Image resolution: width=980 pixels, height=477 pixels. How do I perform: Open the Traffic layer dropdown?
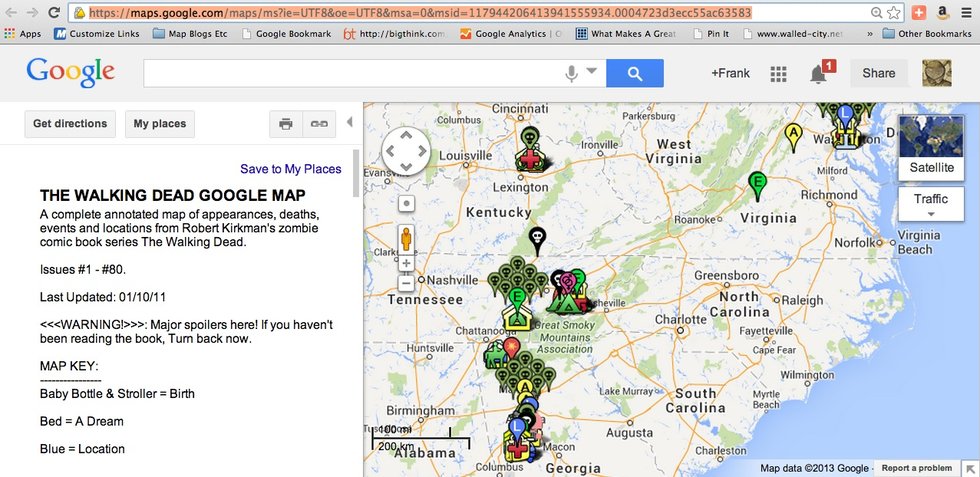[931, 204]
